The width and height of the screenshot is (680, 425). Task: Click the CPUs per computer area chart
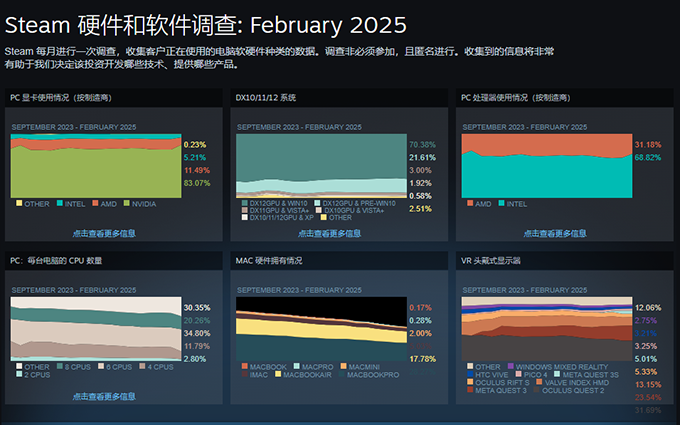pos(96,329)
